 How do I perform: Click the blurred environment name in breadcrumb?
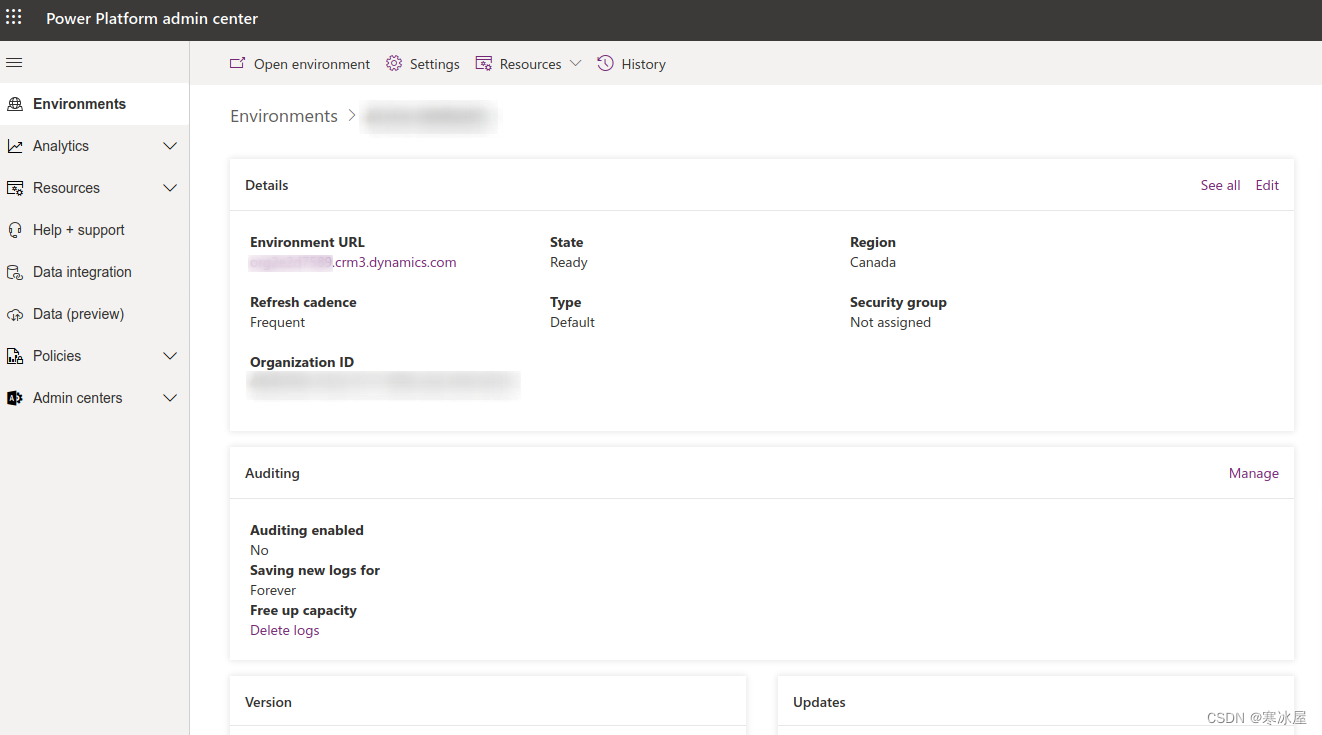click(430, 117)
